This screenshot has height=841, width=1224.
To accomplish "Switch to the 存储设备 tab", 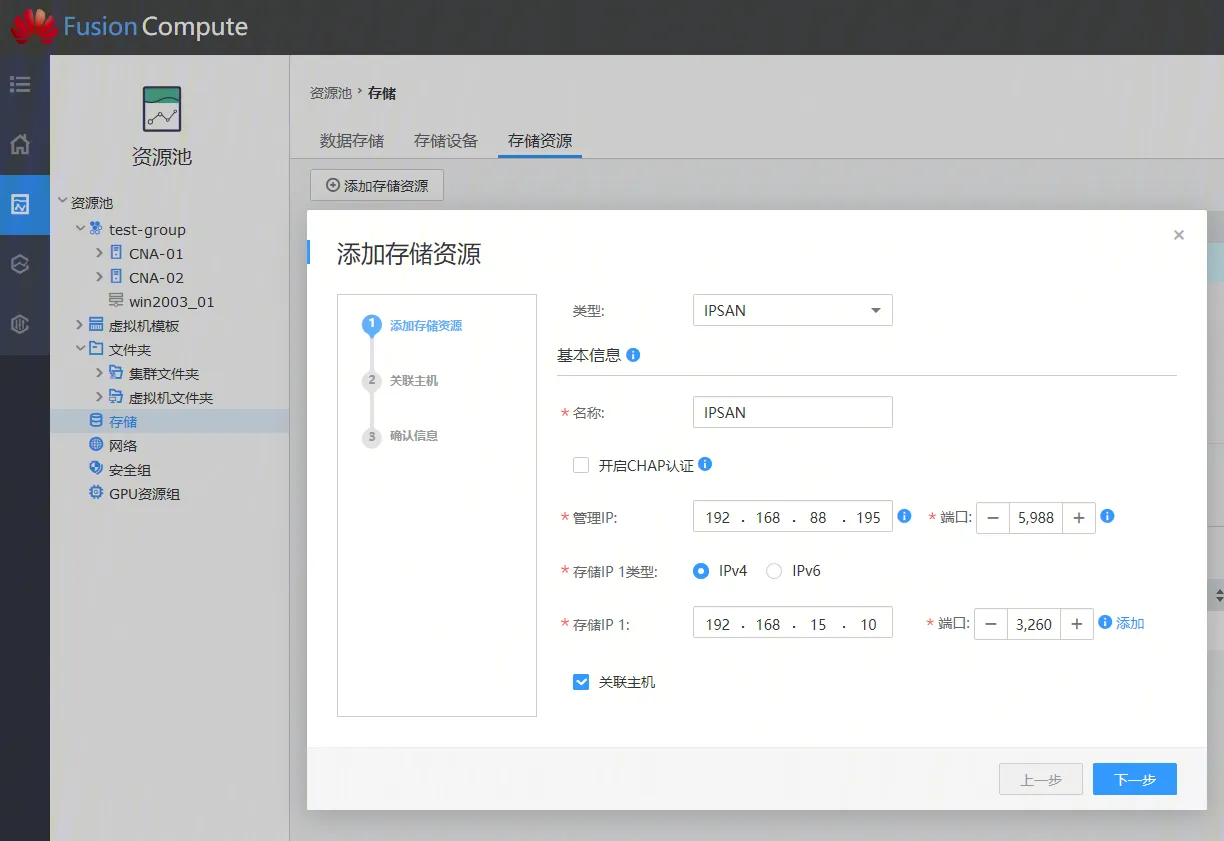I will pyautogui.click(x=446, y=141).
